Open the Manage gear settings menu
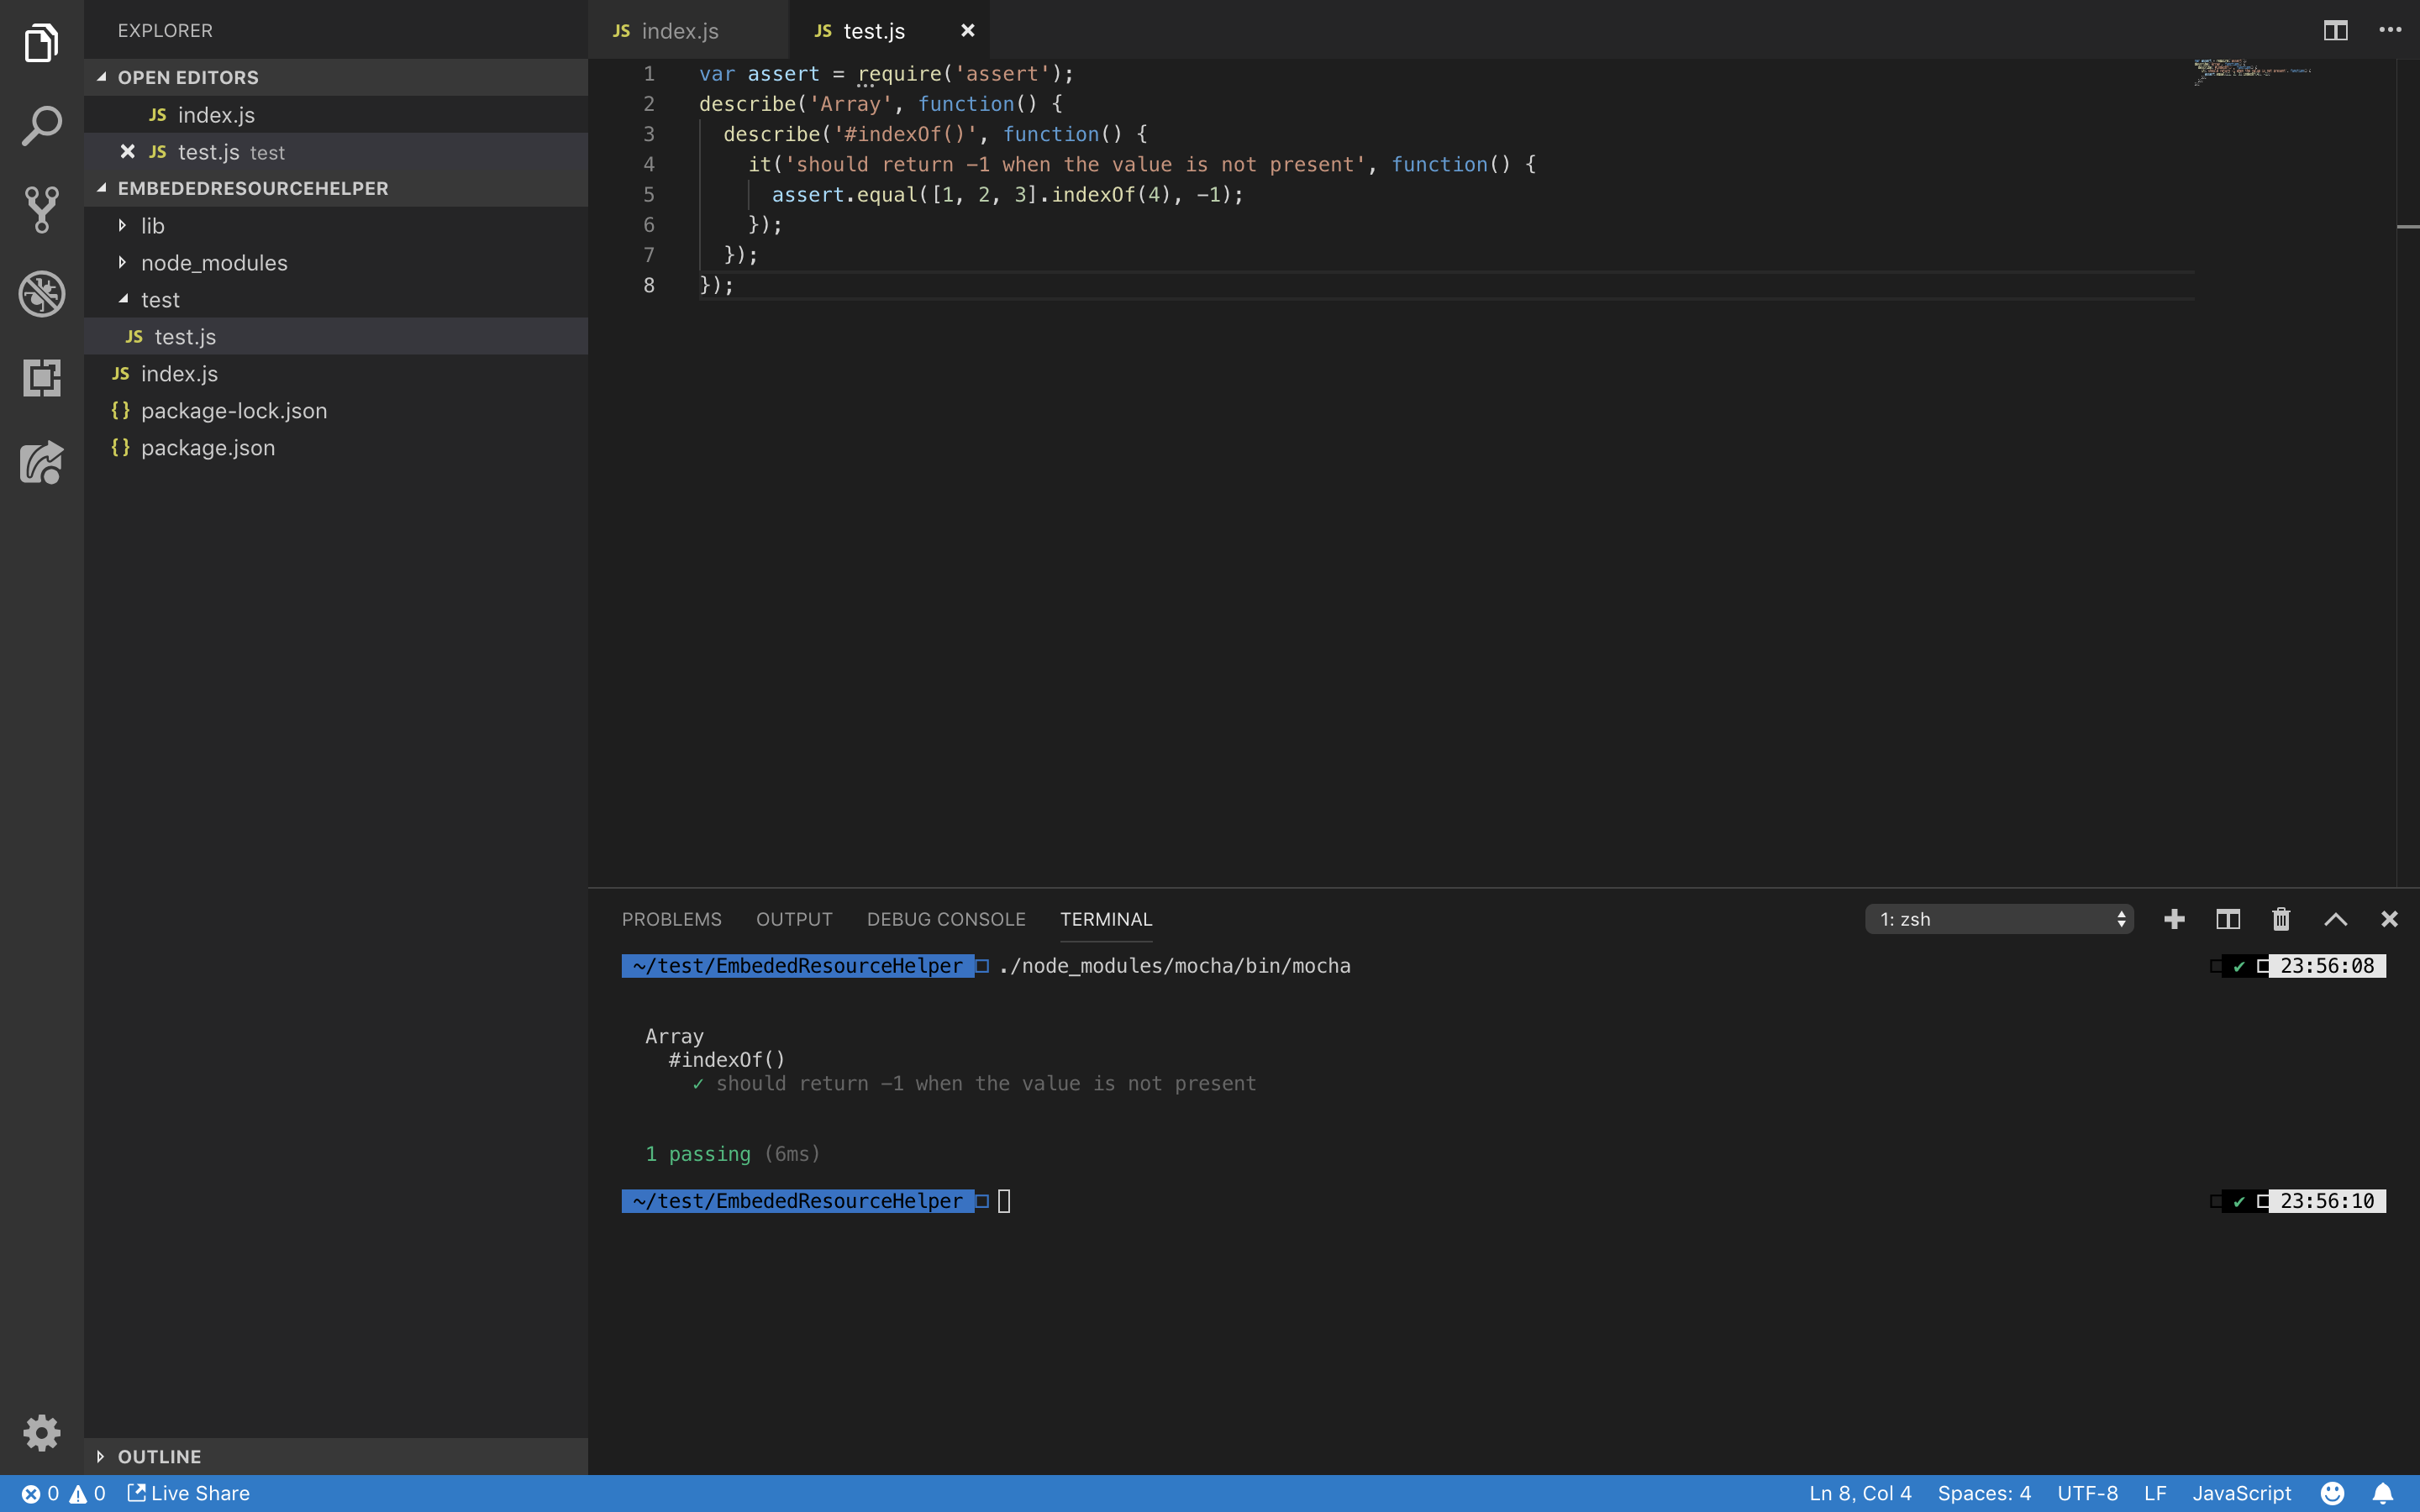 41,1433
